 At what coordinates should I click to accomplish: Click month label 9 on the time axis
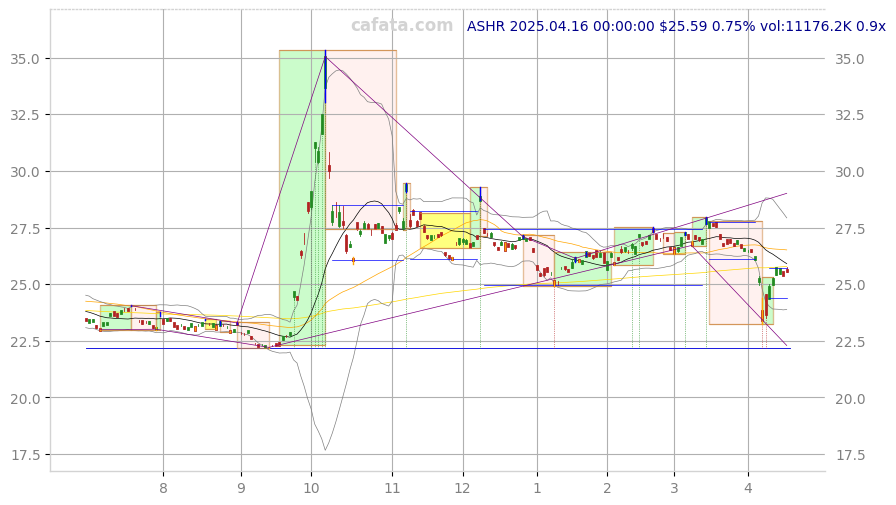coord(241,488)
